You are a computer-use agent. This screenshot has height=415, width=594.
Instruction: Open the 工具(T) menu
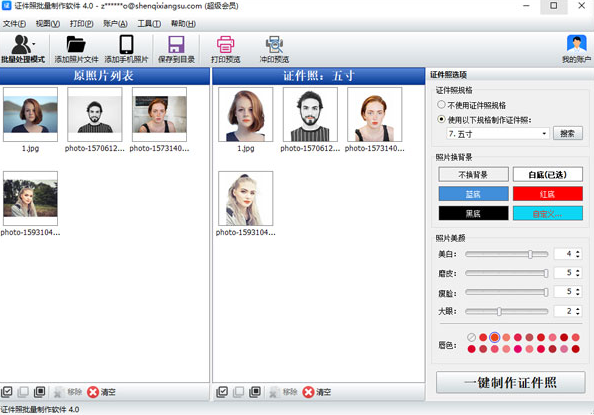[149, 23]
